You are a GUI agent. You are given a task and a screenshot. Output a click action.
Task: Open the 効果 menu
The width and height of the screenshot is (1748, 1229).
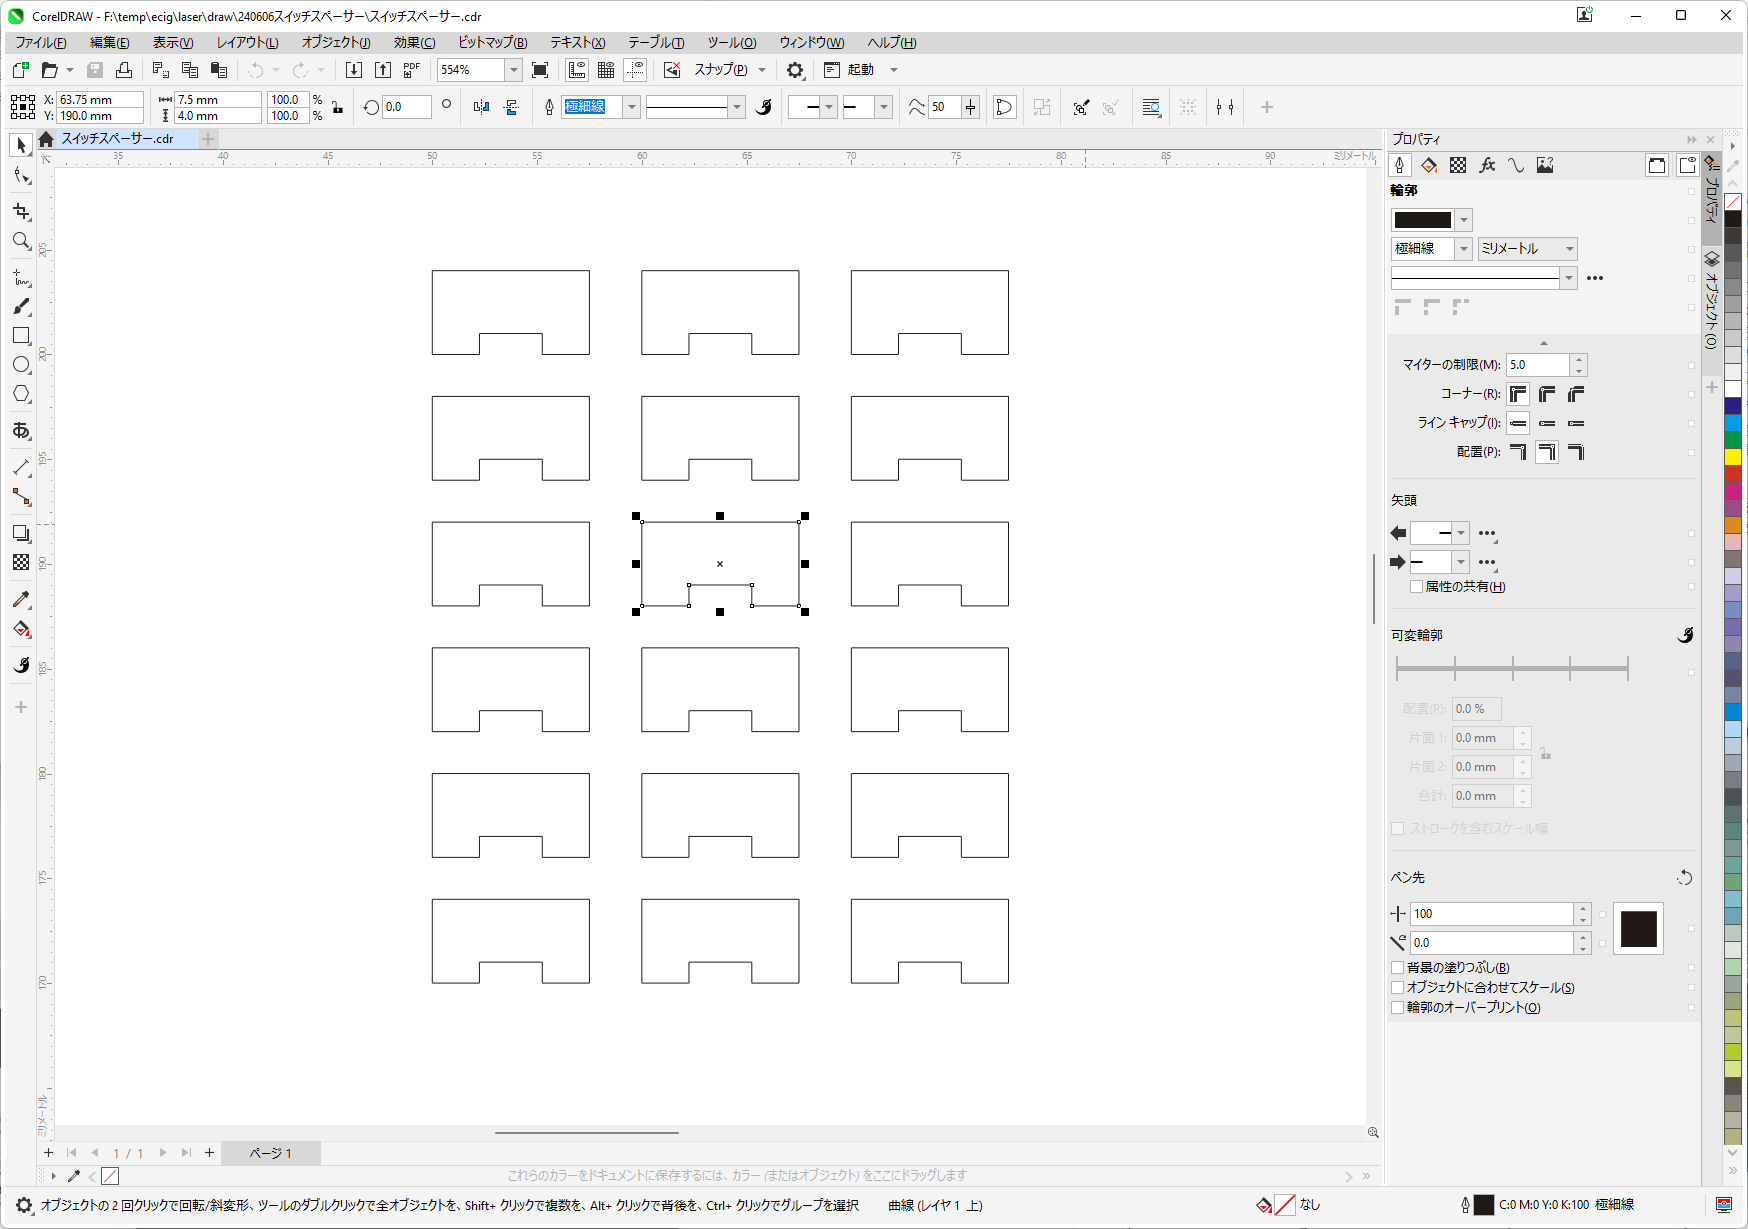tap(414, 42)
